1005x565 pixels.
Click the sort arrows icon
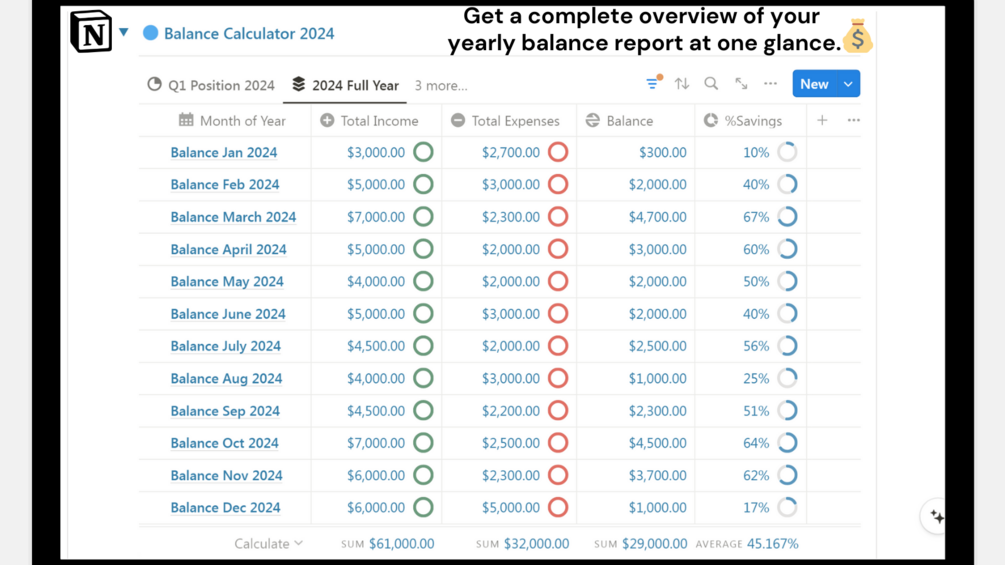[x=682, y=83]
